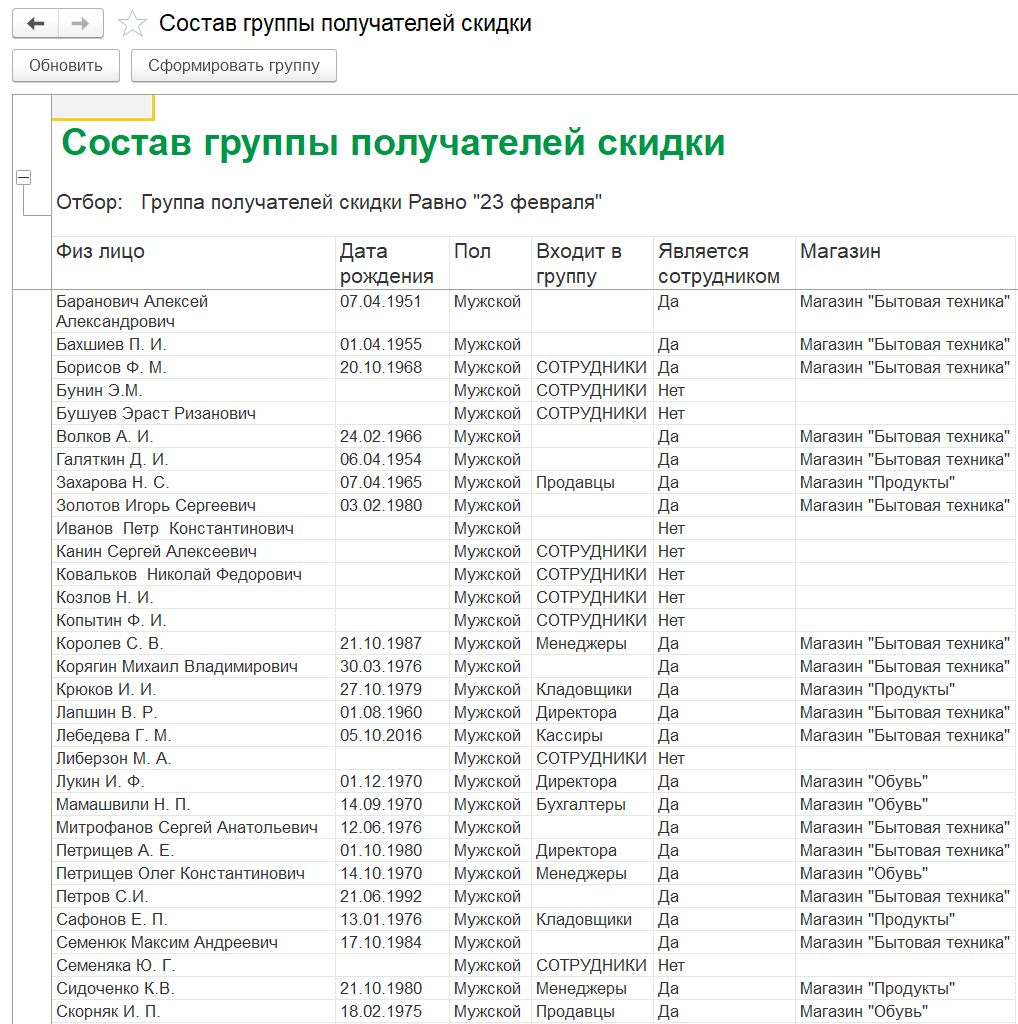This screenshot has width=1018, height=1024.
Task: Select Бухгалтеры group cell for Мамашвили
Action: pos(581,804)
